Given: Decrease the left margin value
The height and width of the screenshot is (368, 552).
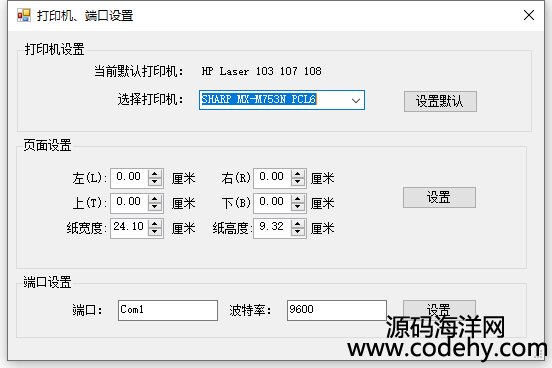Looking at the screenshot, I should 155,182.
